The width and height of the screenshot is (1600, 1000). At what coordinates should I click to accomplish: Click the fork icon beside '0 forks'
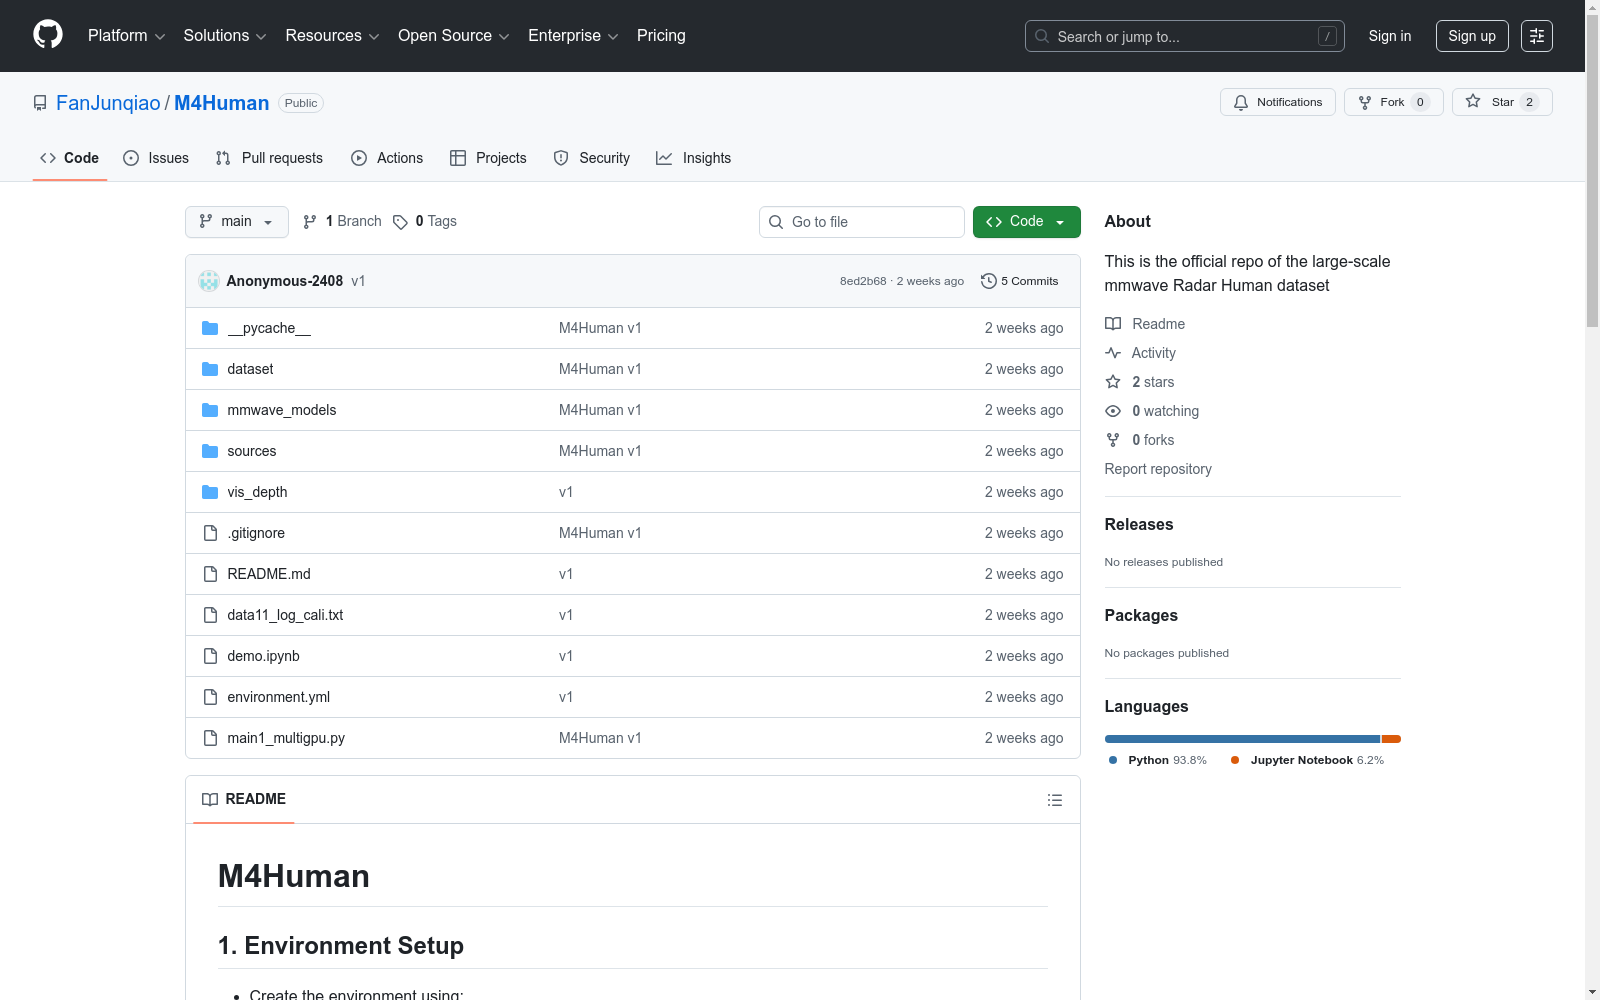(1113, 440)
